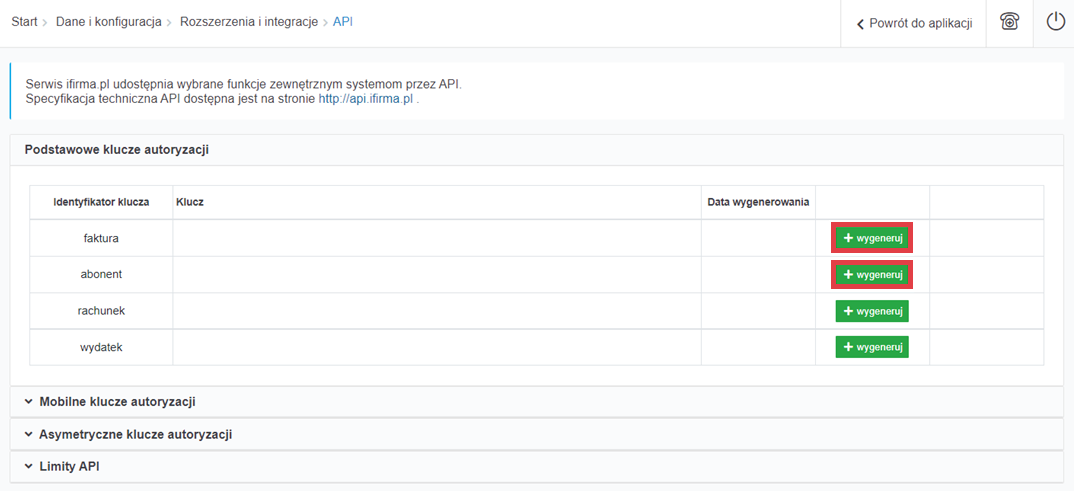Generate key for rachunek

click(x=872, y=311)
